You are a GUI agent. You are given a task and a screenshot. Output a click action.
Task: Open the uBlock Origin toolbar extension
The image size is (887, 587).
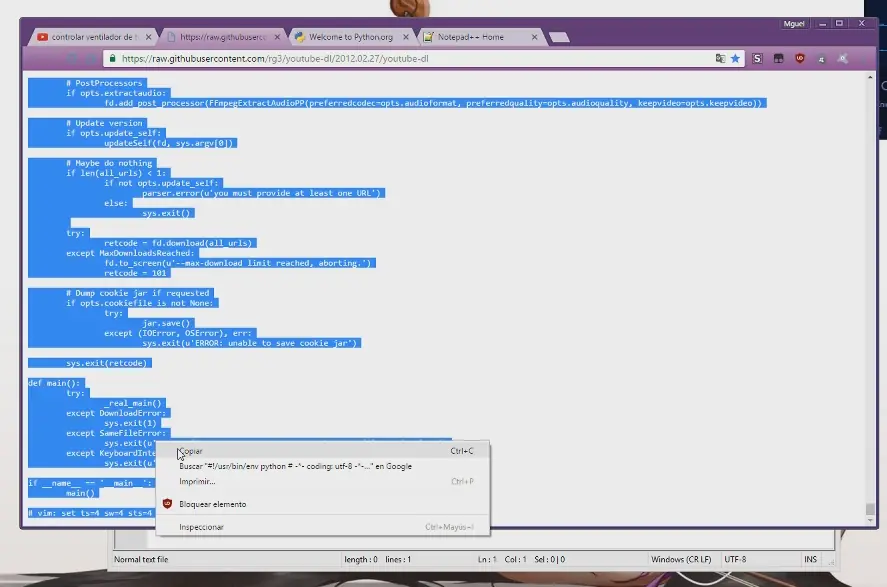click(800, 58)
